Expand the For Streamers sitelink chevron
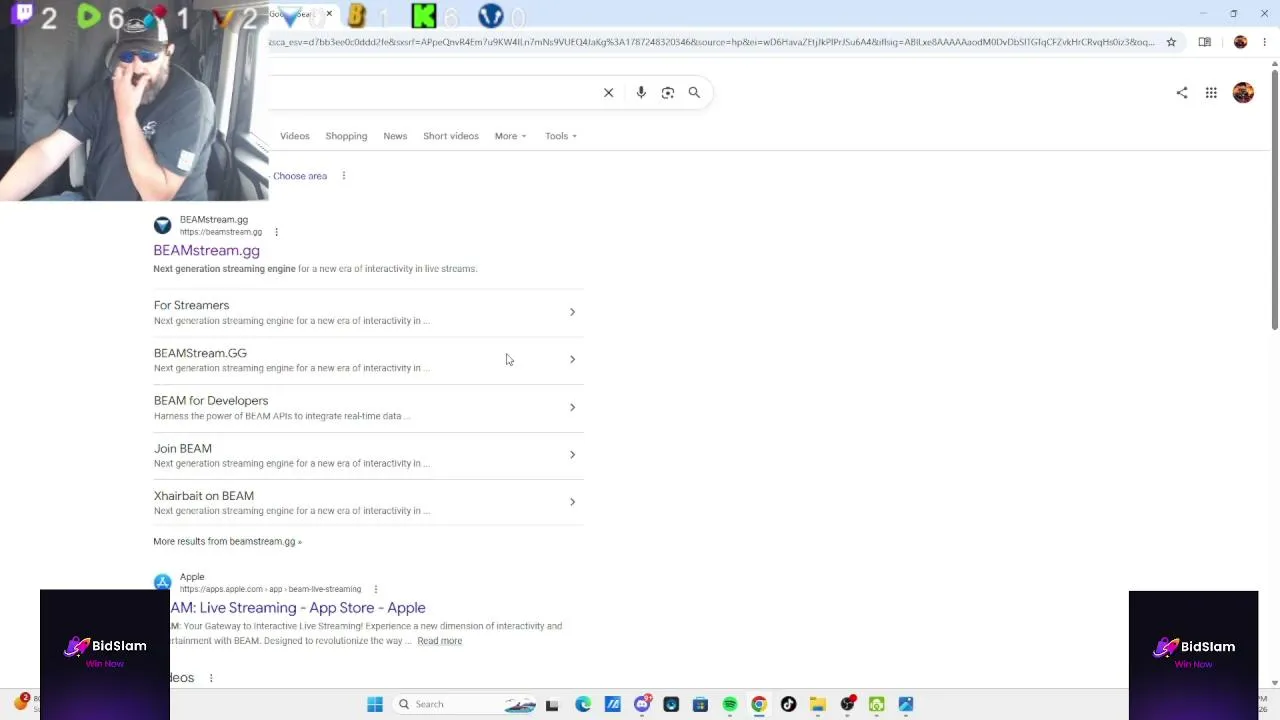1280x720 pixels. 572,312
